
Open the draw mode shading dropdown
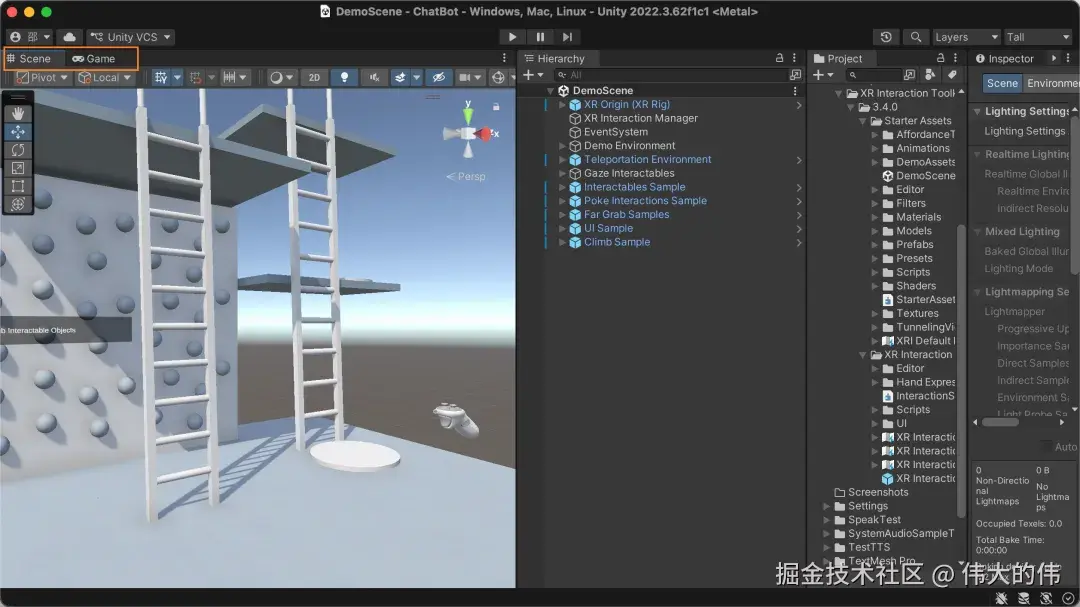(x=281, y=78)
